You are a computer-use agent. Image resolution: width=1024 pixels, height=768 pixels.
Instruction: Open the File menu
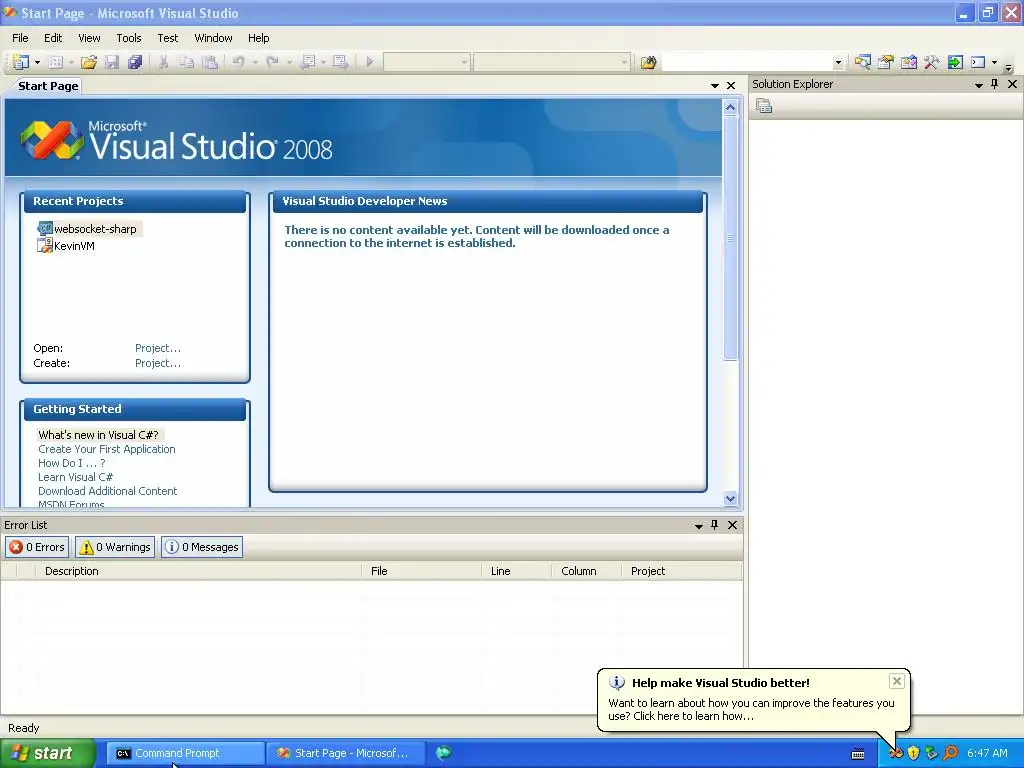tap(20, 38)
